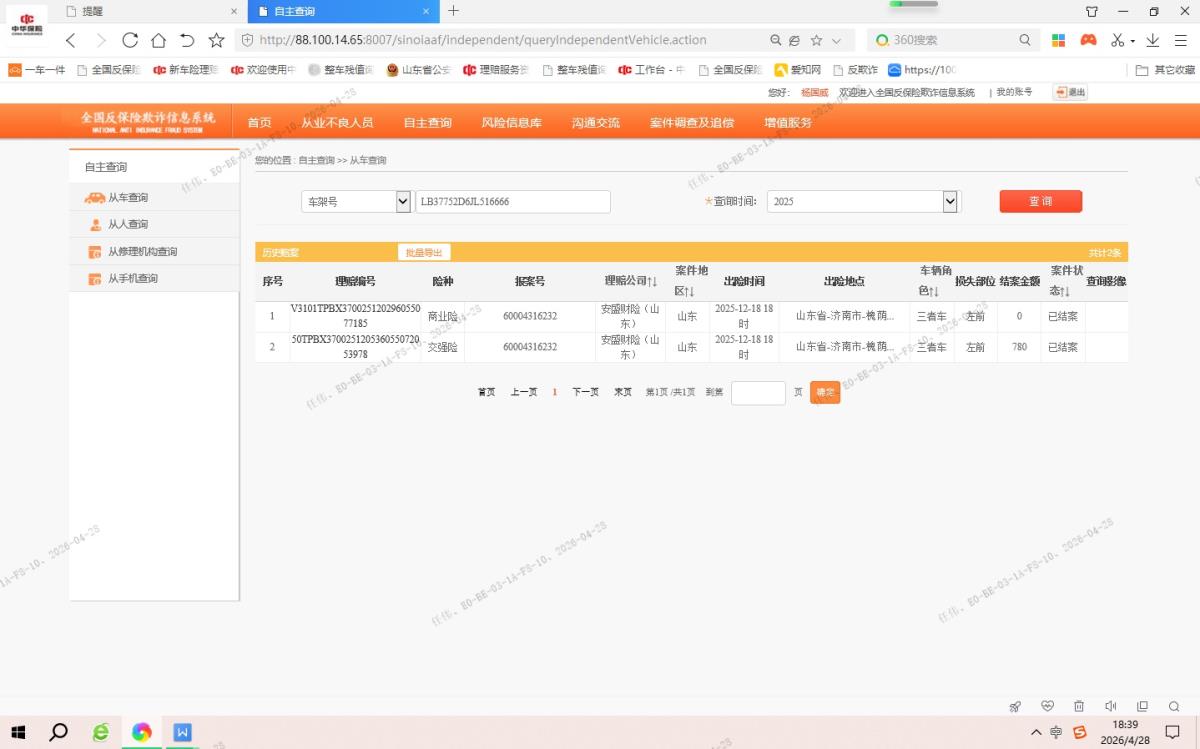This screenshot has width=1200, height=749.
Task: Expand the address bar dropdown chevron
Action: pyautogui.click(x=836, y=41)
